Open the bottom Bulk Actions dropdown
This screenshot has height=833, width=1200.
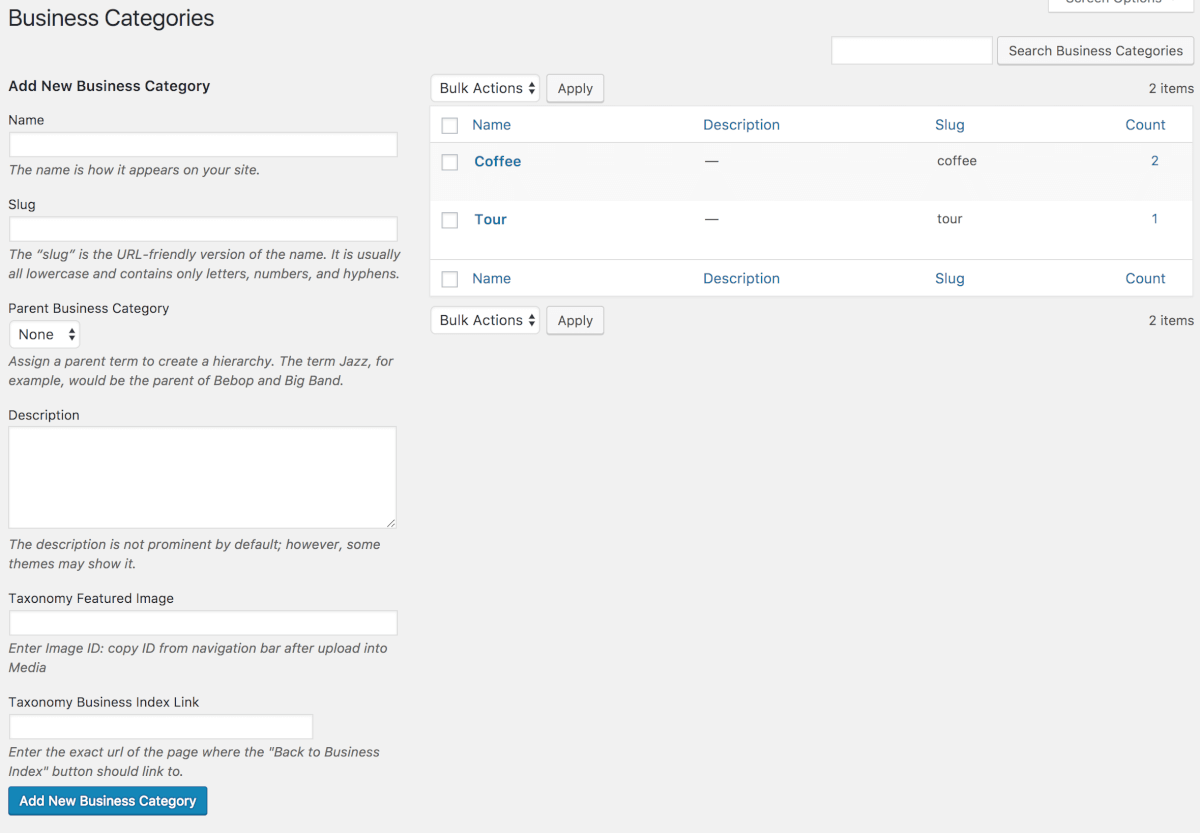click(485, 320)
